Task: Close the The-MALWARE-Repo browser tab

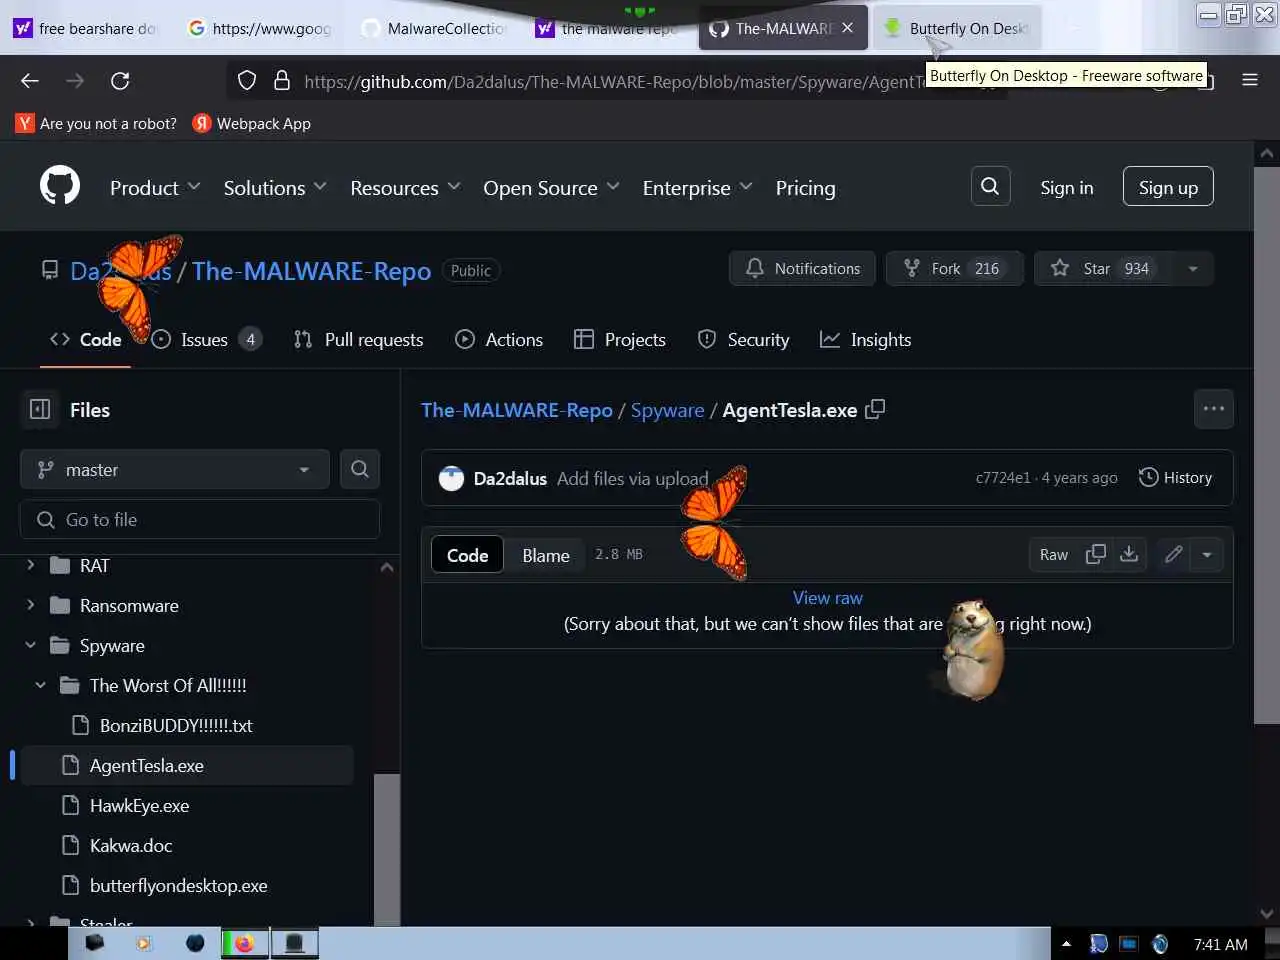Action: pyautogui.click(x=848, y=28)
